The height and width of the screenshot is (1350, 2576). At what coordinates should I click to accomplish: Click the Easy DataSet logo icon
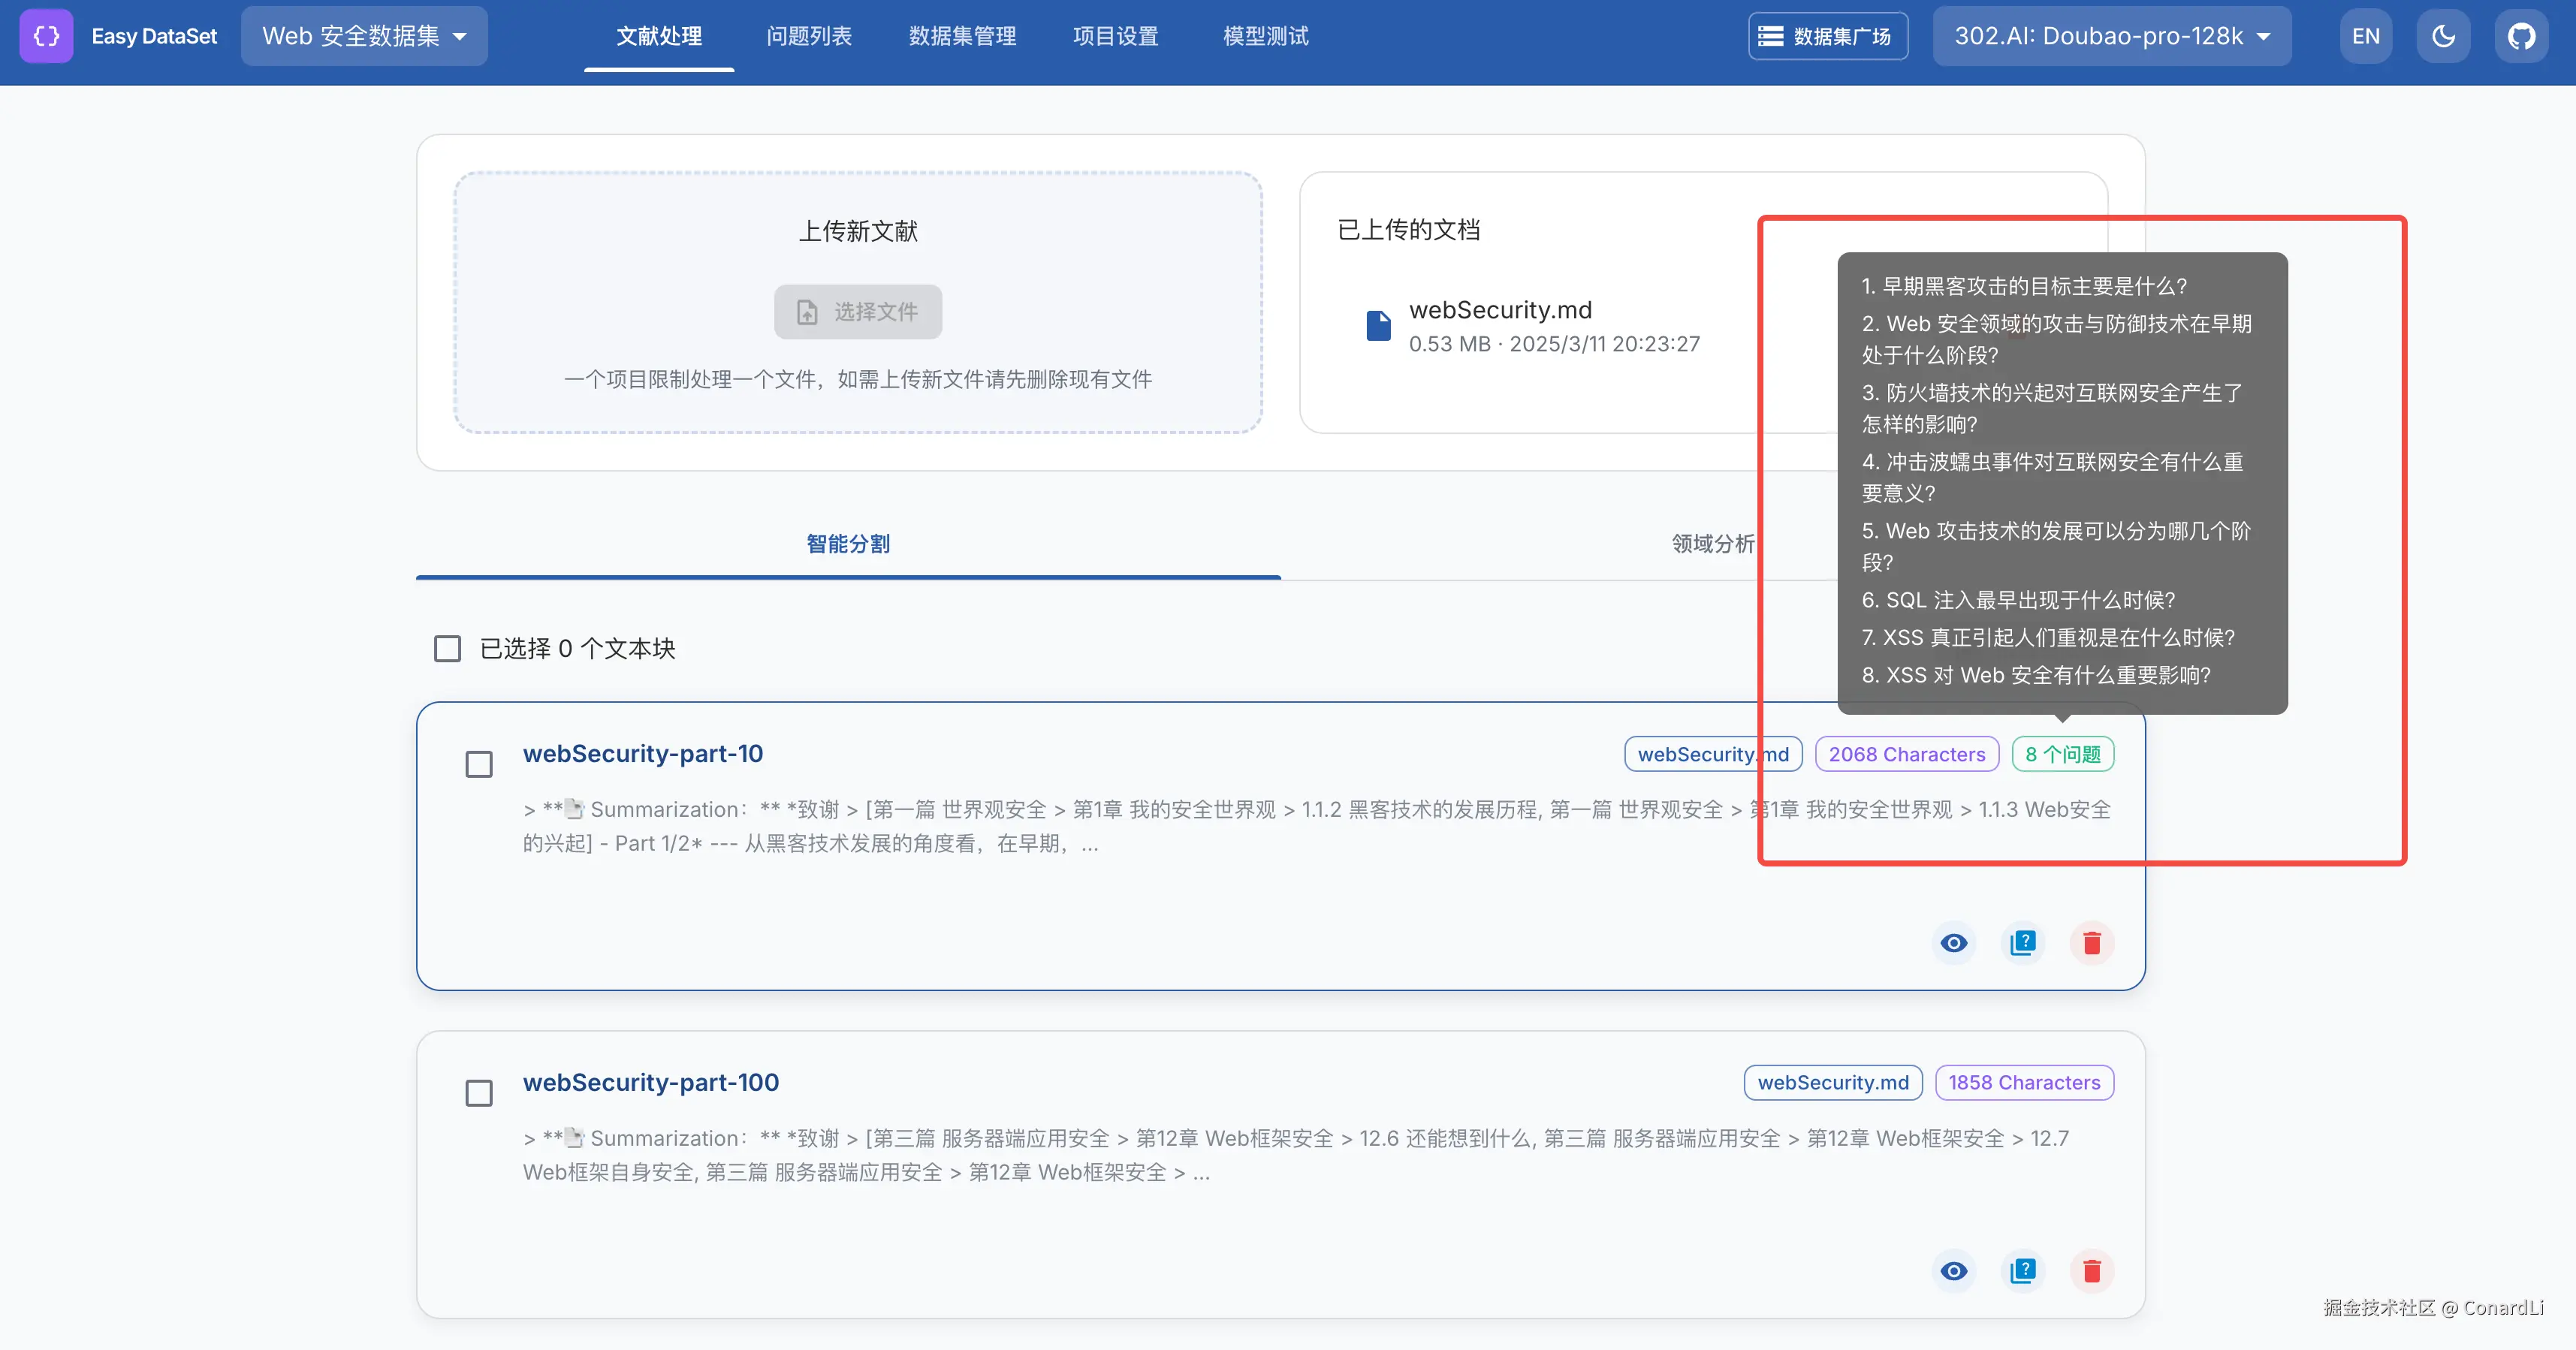pos(46,36)
